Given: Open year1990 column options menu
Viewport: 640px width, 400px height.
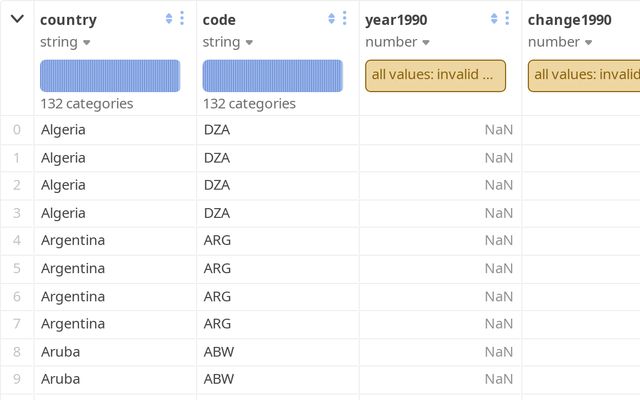Looking at the screenshot, I should click(x=507, y=18).
